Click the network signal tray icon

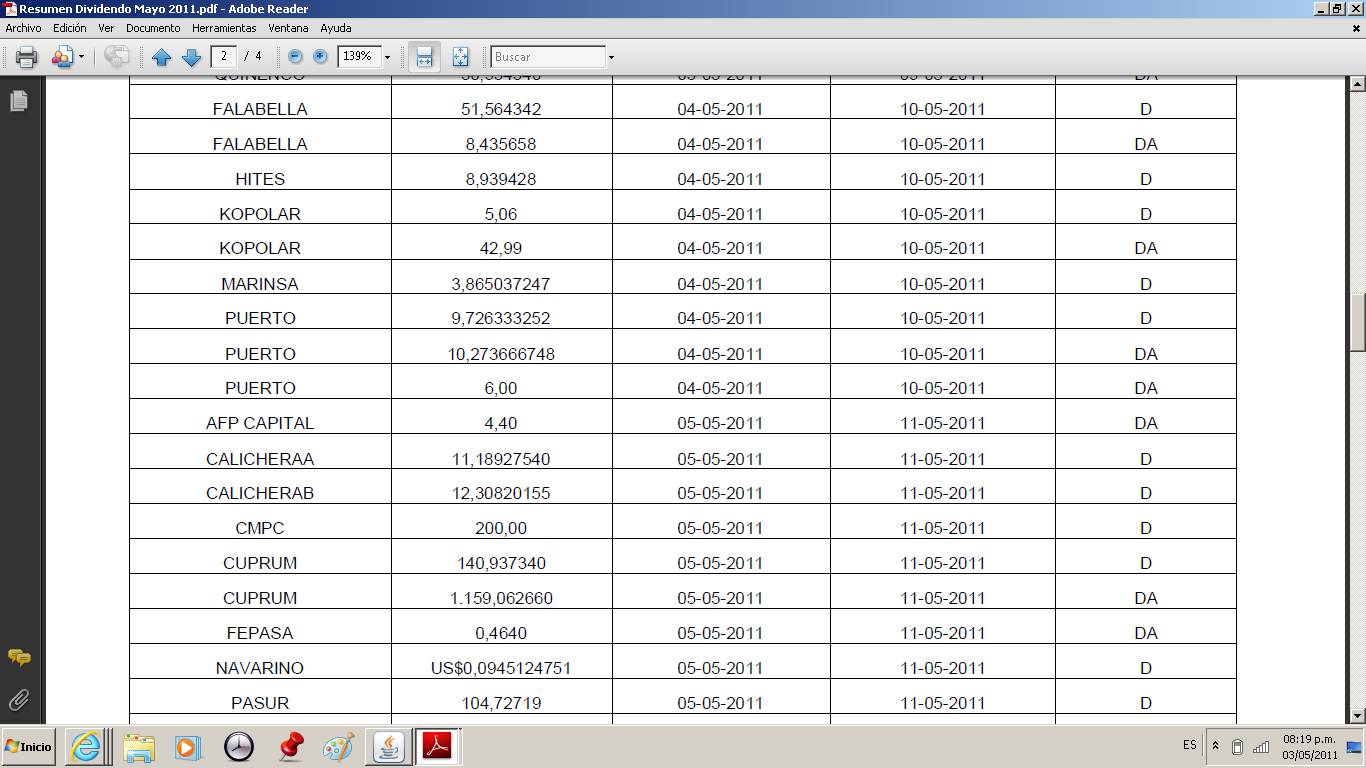(x=1261, y=746)
